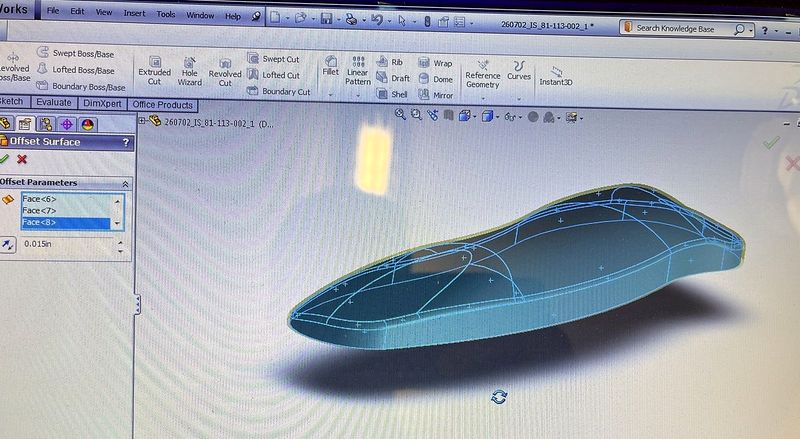Click the Select arrow tool

[x=403, y=21]
